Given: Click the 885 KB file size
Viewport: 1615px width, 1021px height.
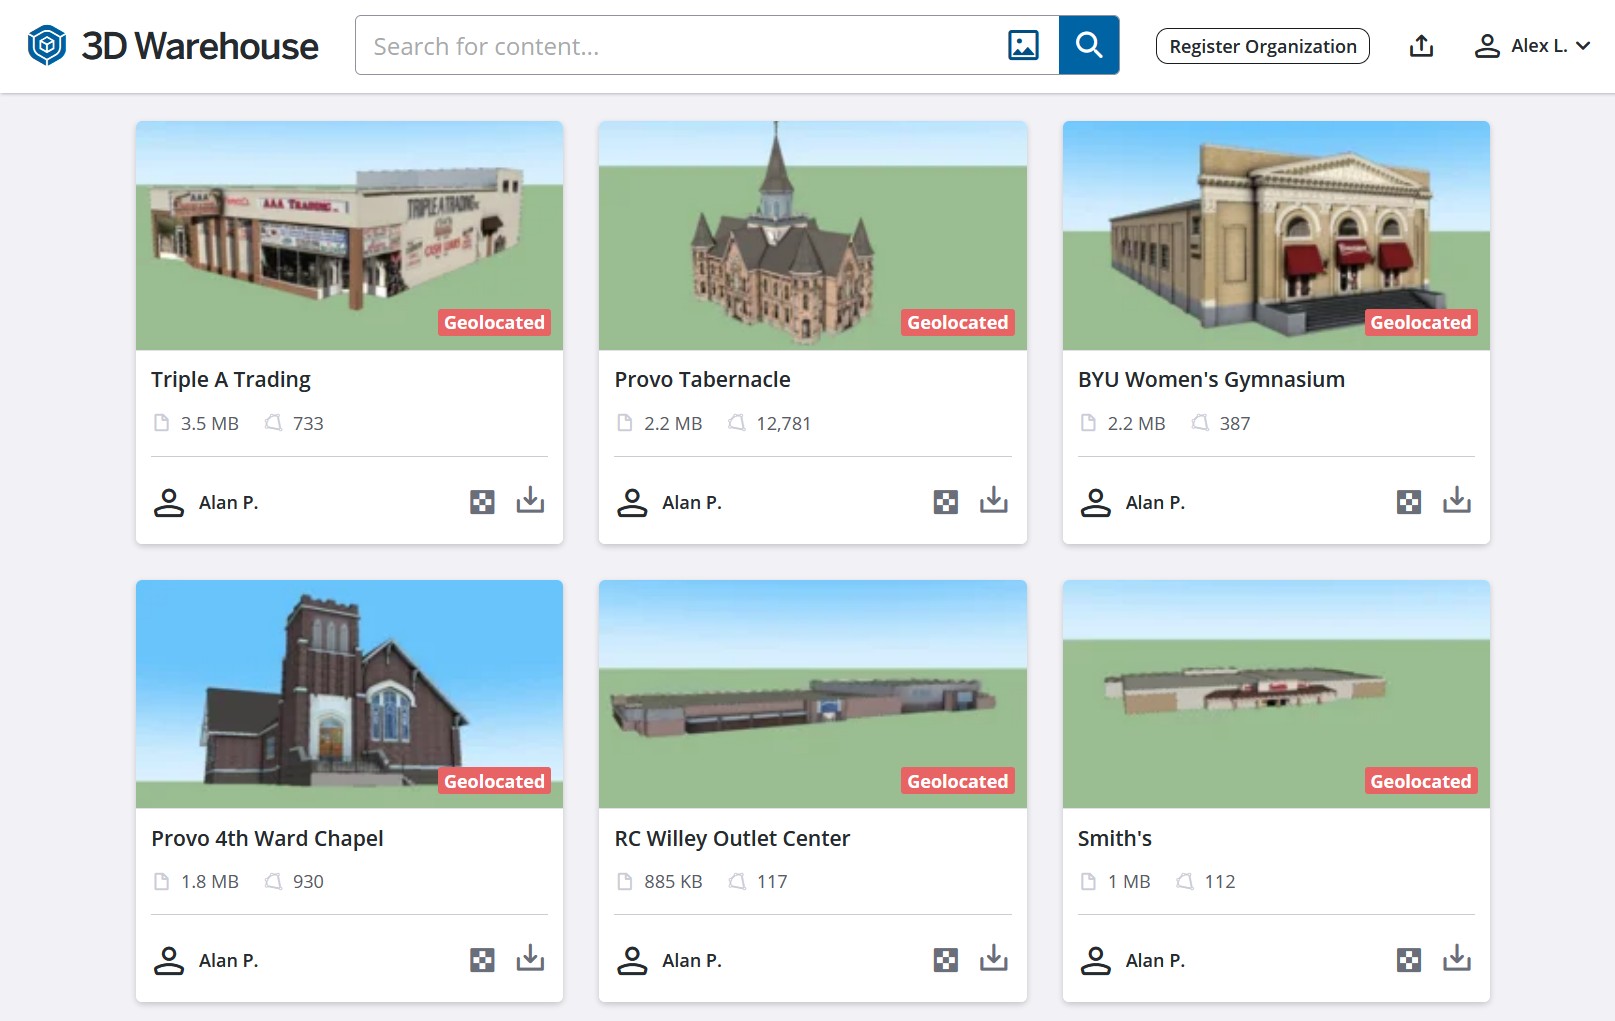Looking at the screenshot, I should pos(673,881).
